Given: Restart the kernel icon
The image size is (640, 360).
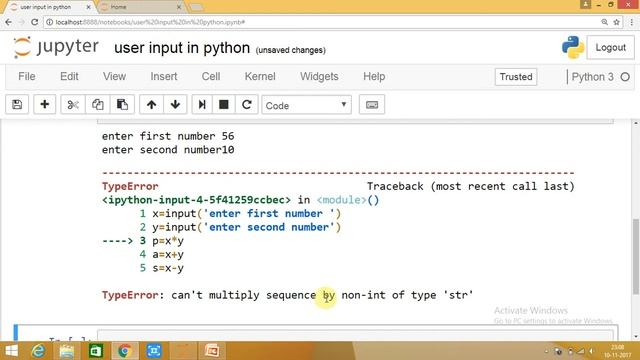Looking at the screenshot, I should (247, 105).
